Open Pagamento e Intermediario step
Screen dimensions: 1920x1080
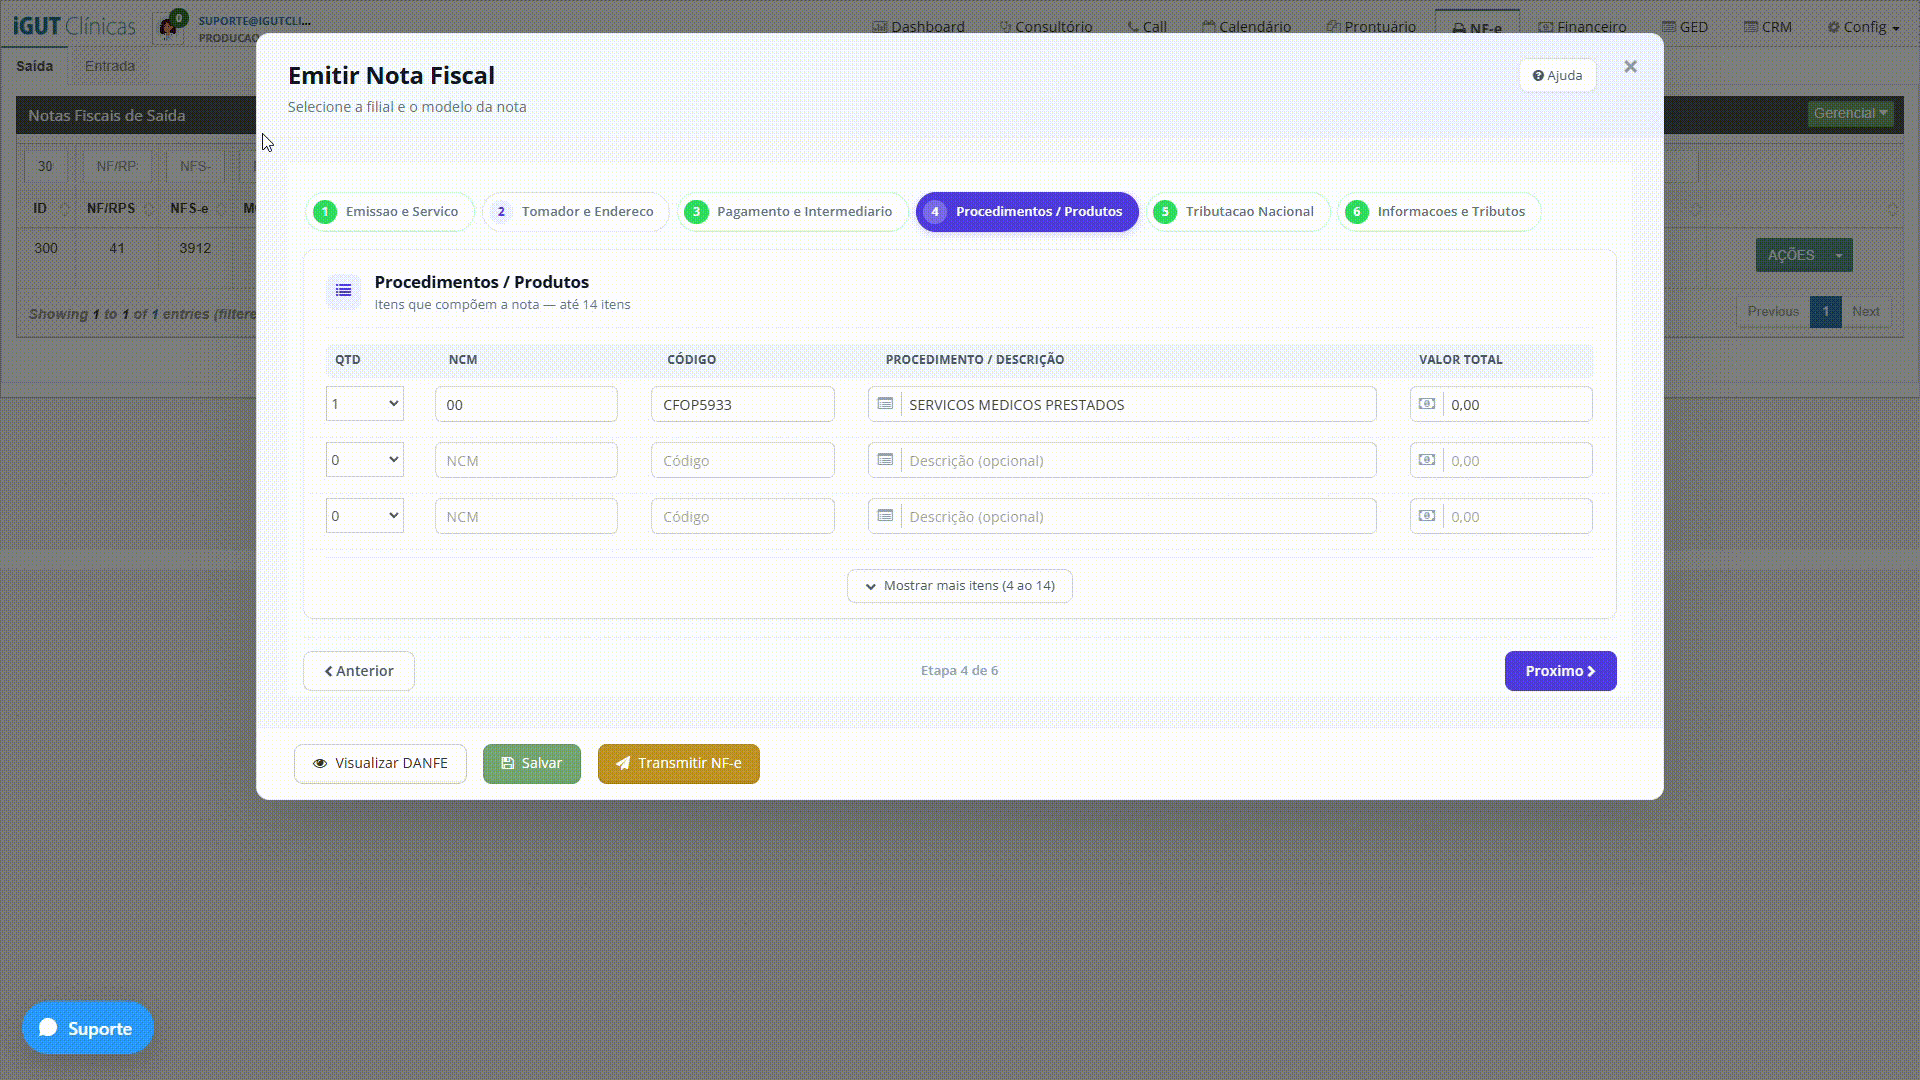(x=793, y=211)
